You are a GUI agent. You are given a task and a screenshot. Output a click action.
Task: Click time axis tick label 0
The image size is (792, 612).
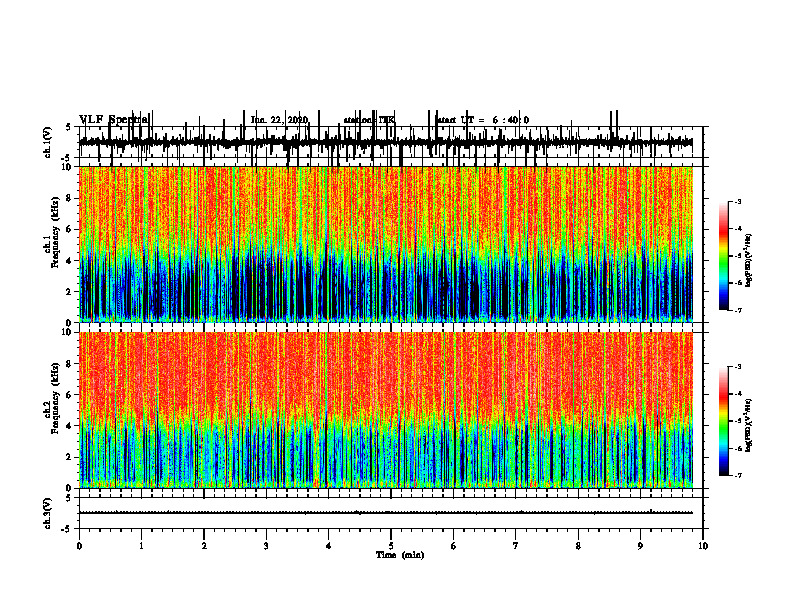coord(79,546)
